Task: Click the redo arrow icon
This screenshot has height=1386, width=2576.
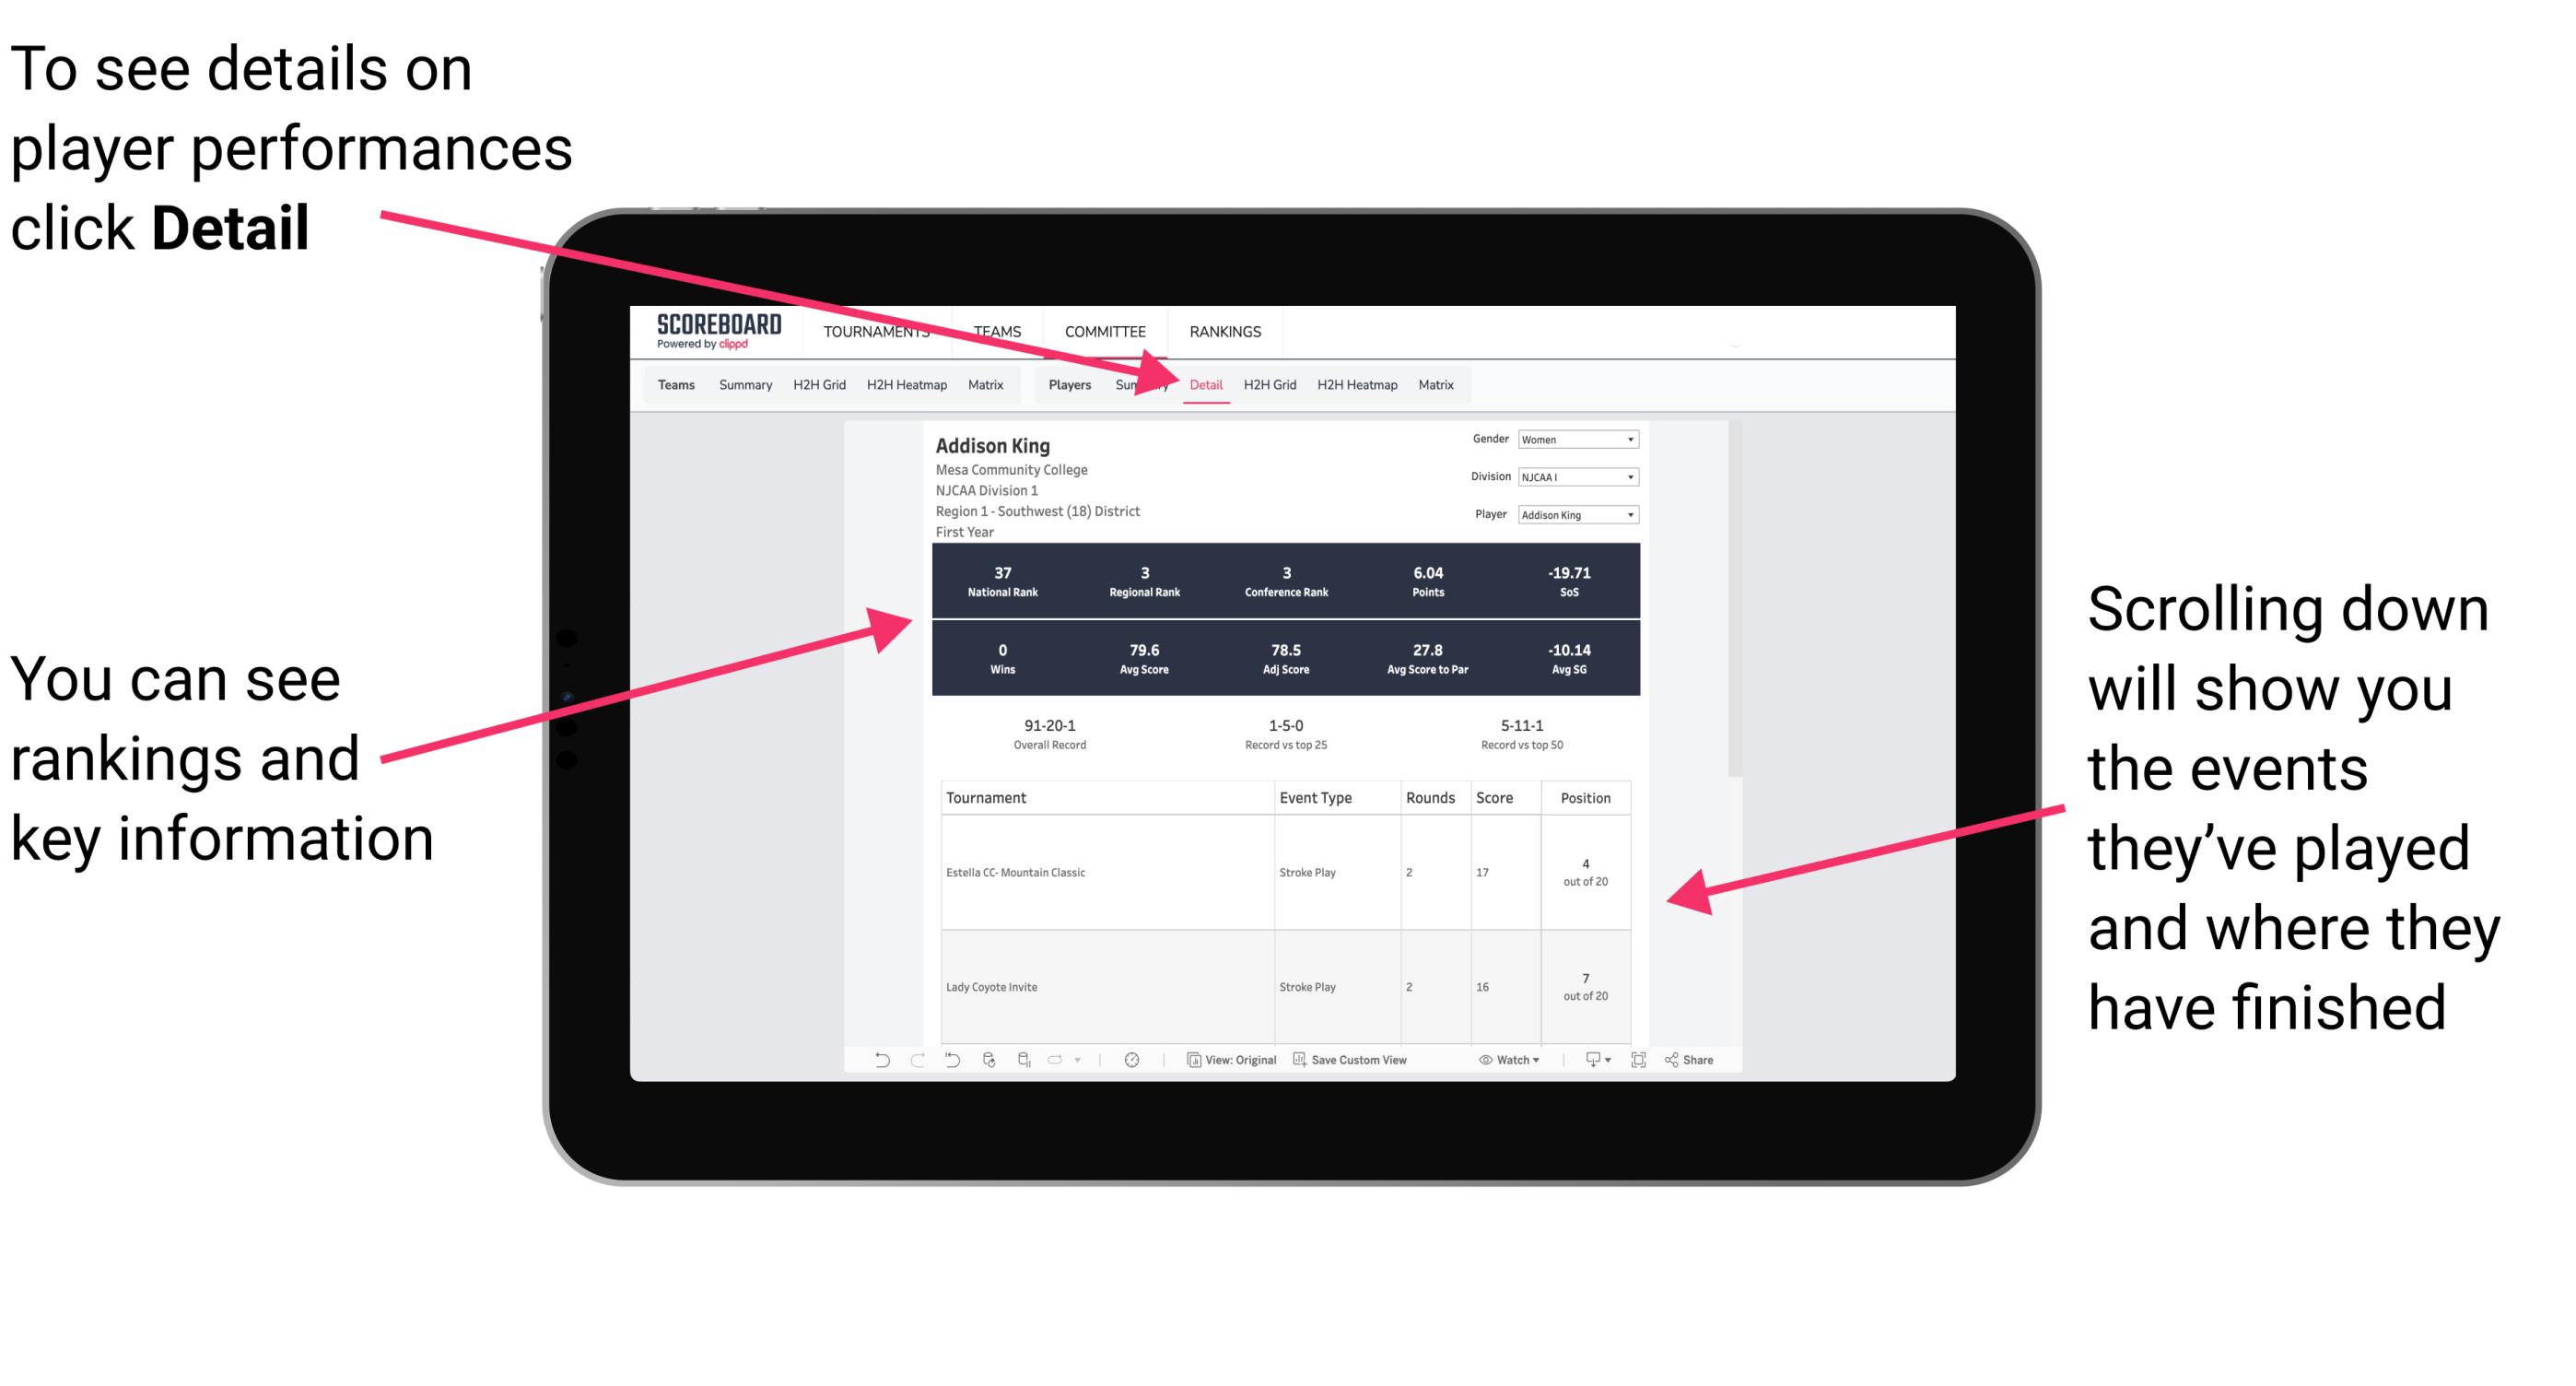Action: click(903, 1065)
